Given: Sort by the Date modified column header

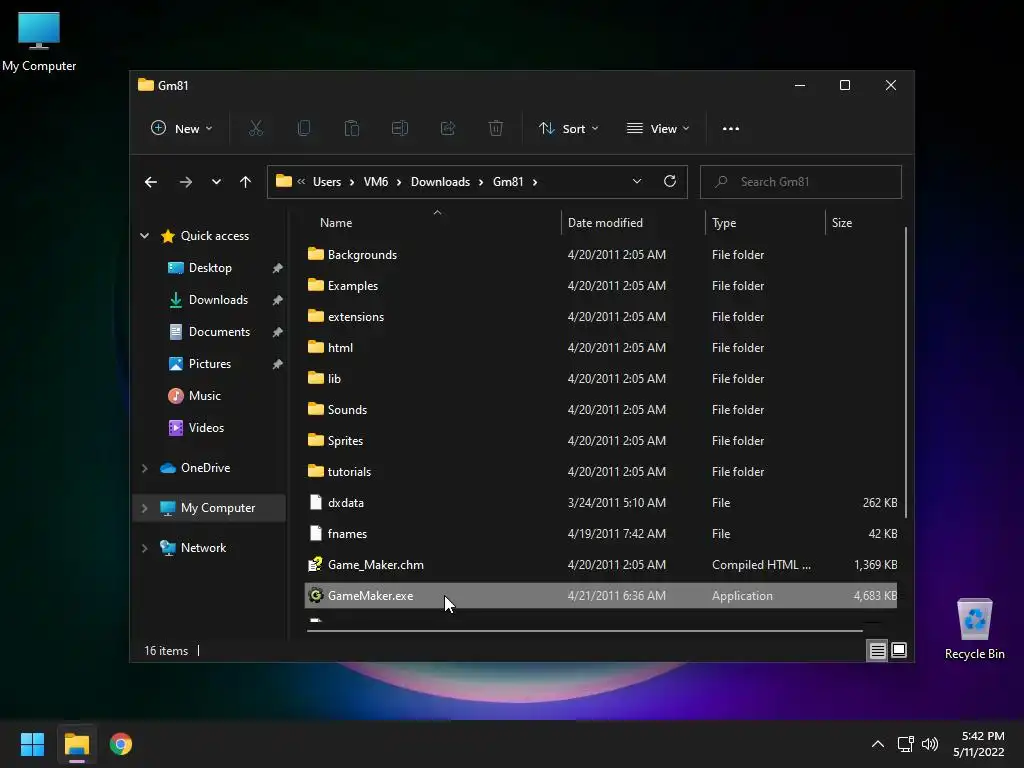Looking at the screenshot, I should [x=633, y=223].
